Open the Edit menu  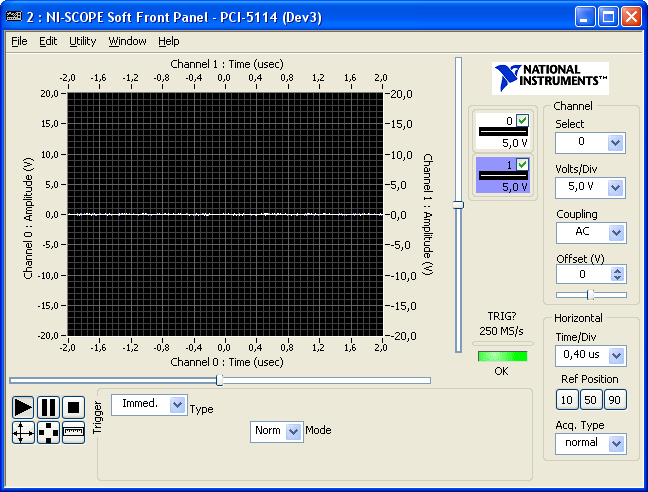[48, 41]
